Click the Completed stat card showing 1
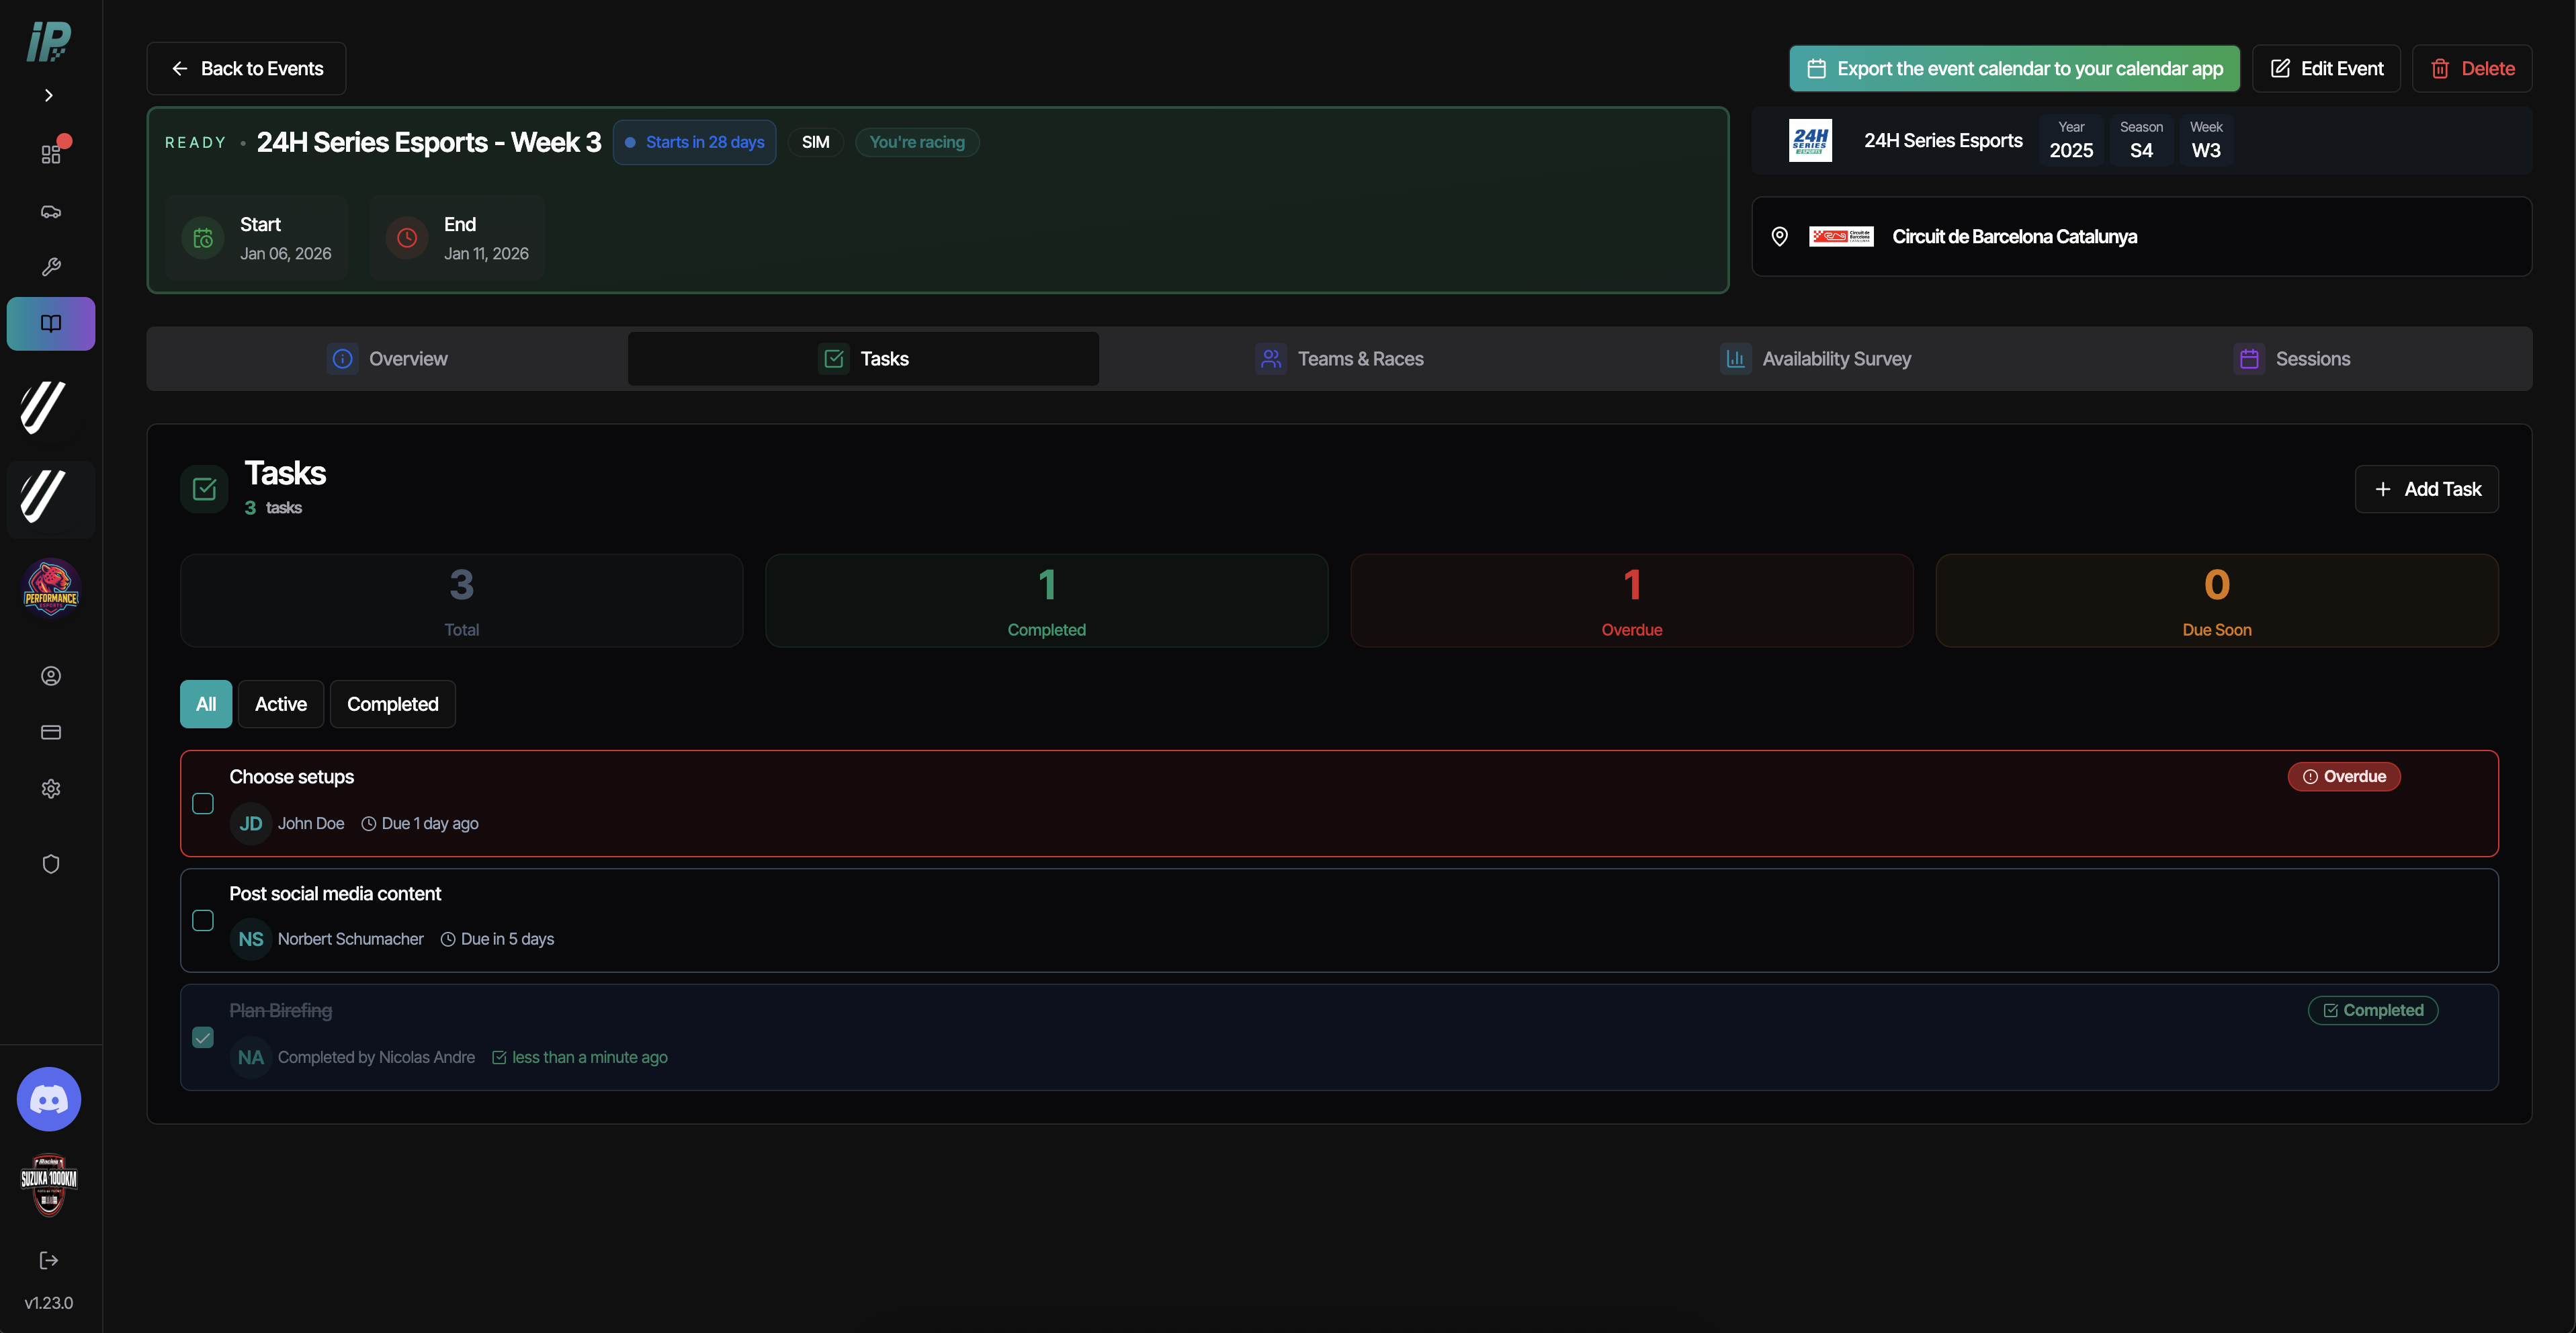 click(1047, 601)
